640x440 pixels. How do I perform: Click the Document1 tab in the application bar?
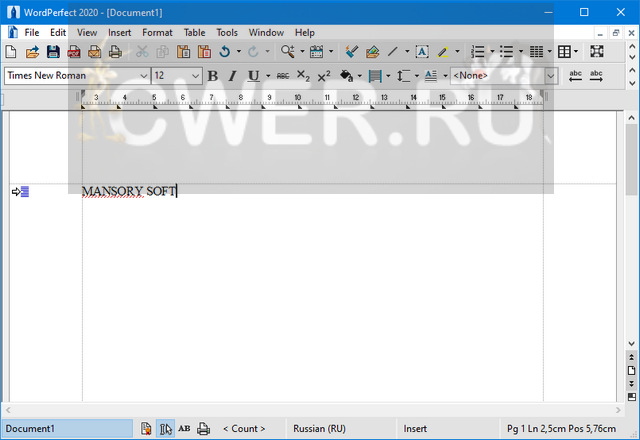click(x=66, y=428)
